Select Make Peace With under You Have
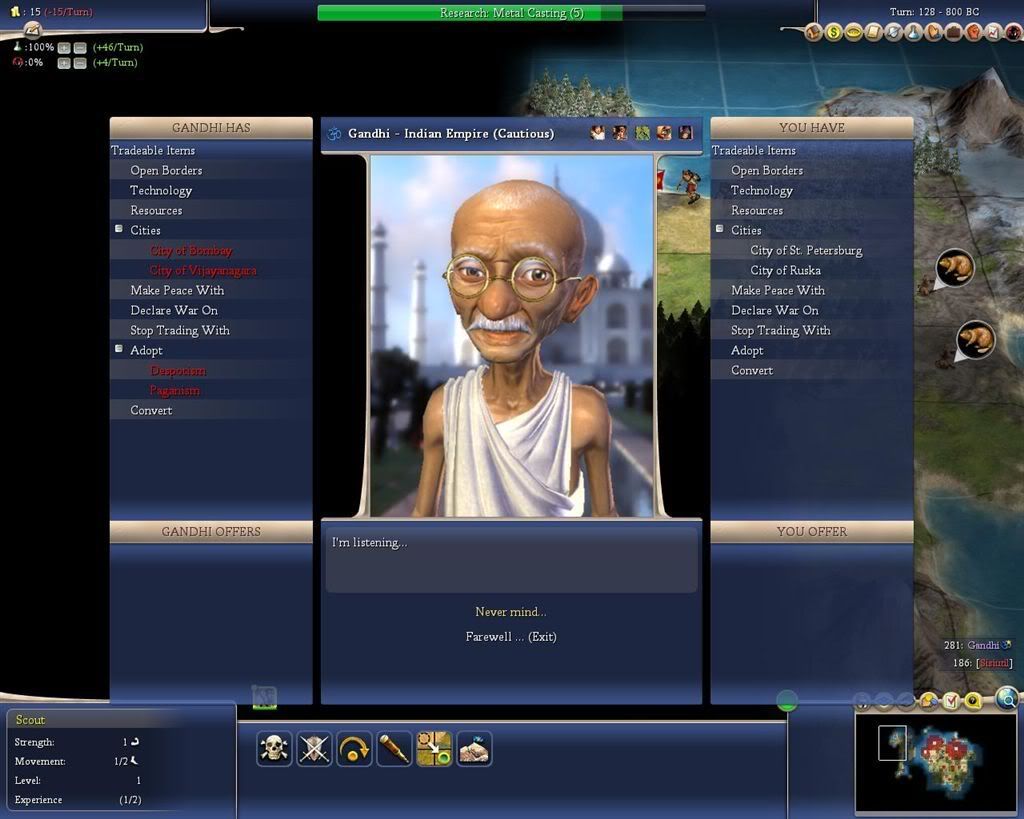The image size is (1024, 819). tap(778, 291)
